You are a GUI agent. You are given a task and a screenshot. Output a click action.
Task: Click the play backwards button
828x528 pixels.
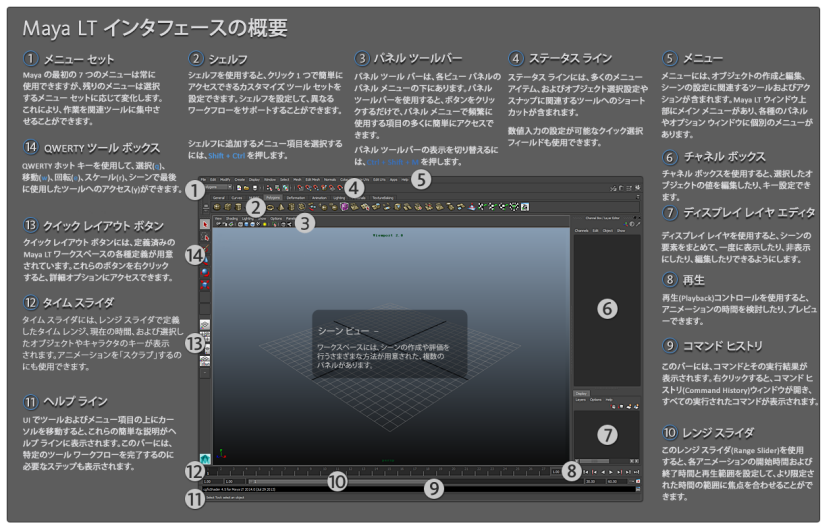tap(603, 472)
